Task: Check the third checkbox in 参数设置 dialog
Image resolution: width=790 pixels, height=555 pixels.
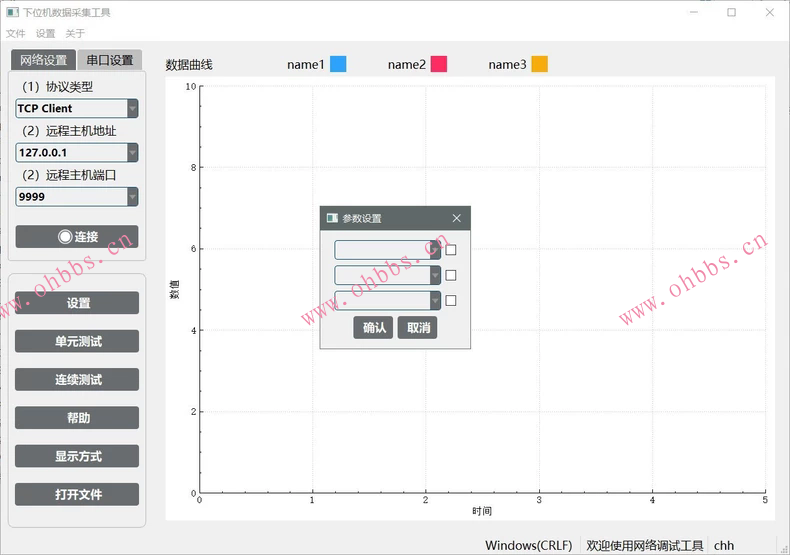Action: pos(451,301)
